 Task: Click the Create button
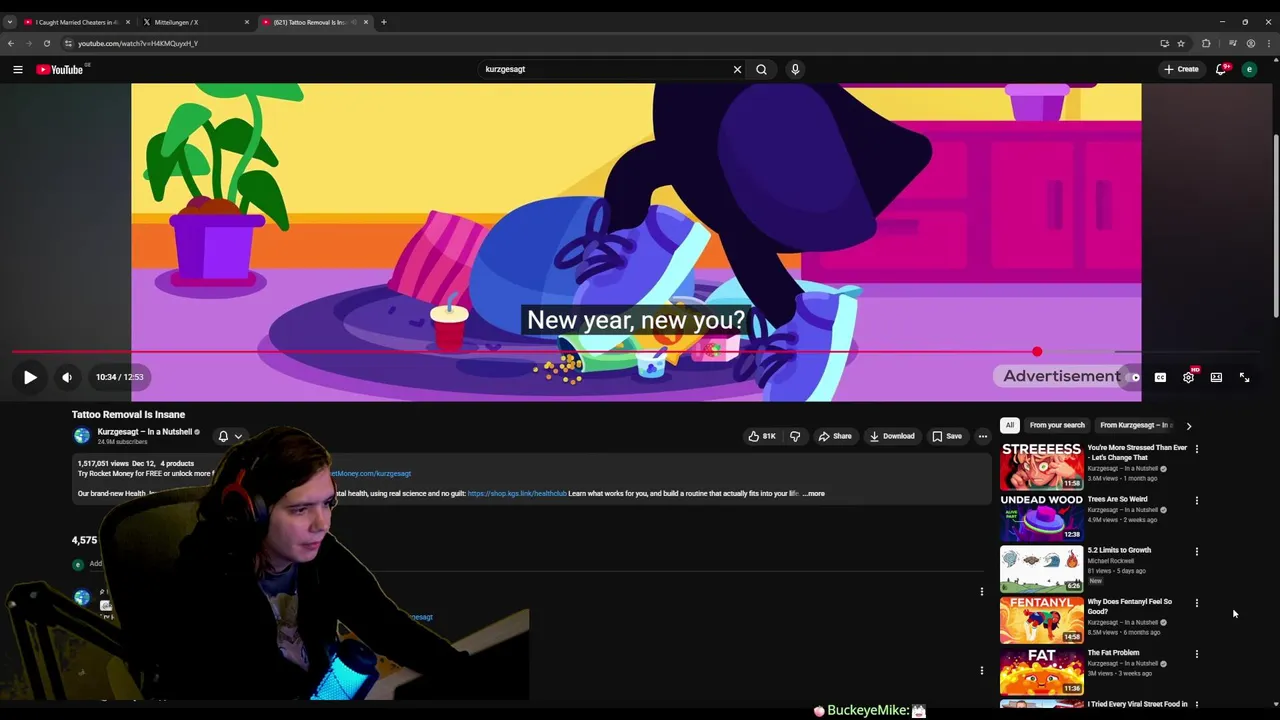point(1181,69)
